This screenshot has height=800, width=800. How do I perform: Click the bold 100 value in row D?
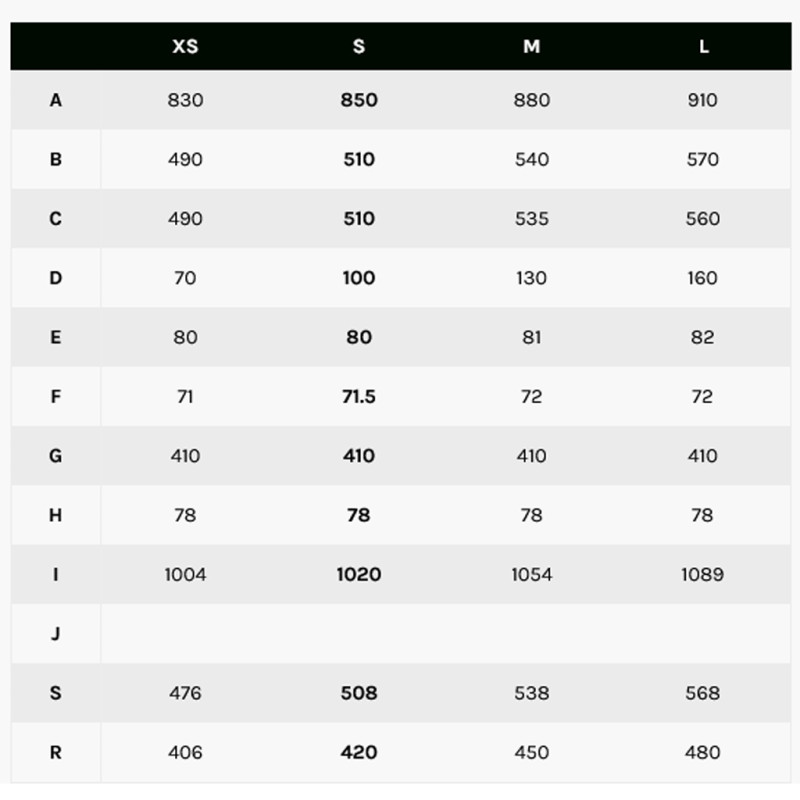[359, 278]
